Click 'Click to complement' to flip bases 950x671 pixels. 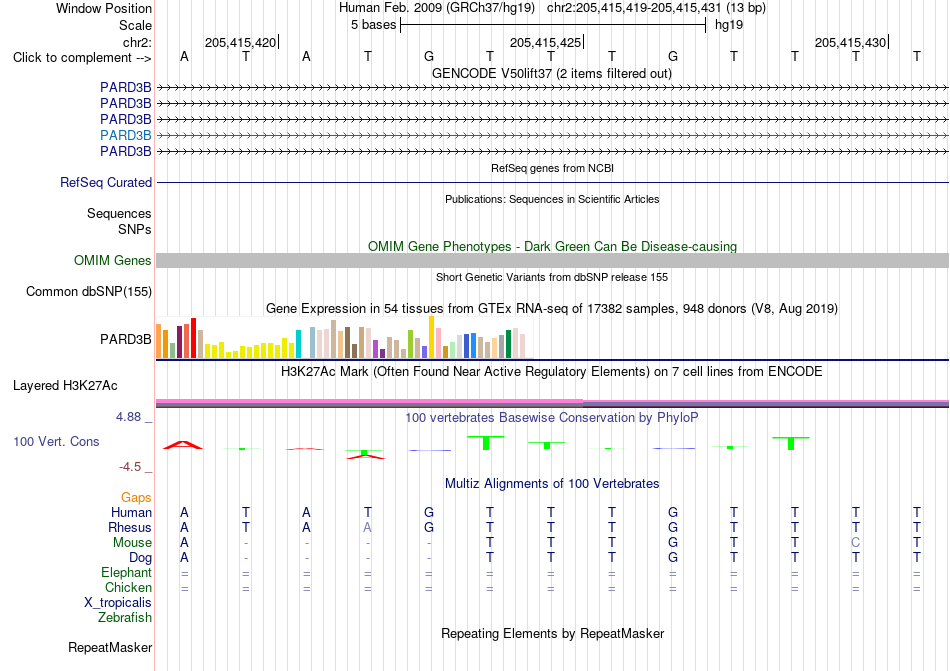[82, 58]
